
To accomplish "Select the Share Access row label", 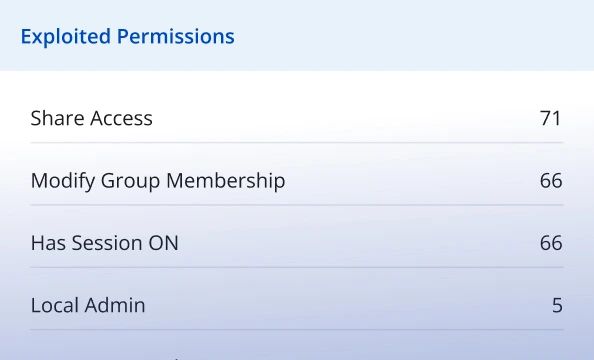I will coord(92,118).
